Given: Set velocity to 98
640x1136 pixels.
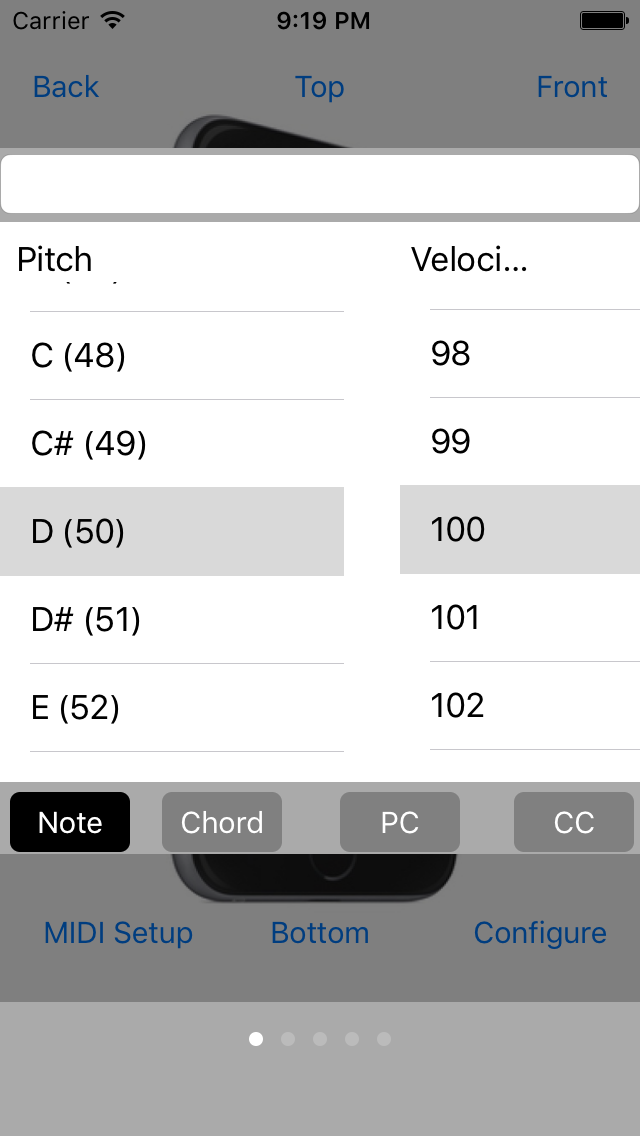Looking at the screenshot, I should click(520, 353).
